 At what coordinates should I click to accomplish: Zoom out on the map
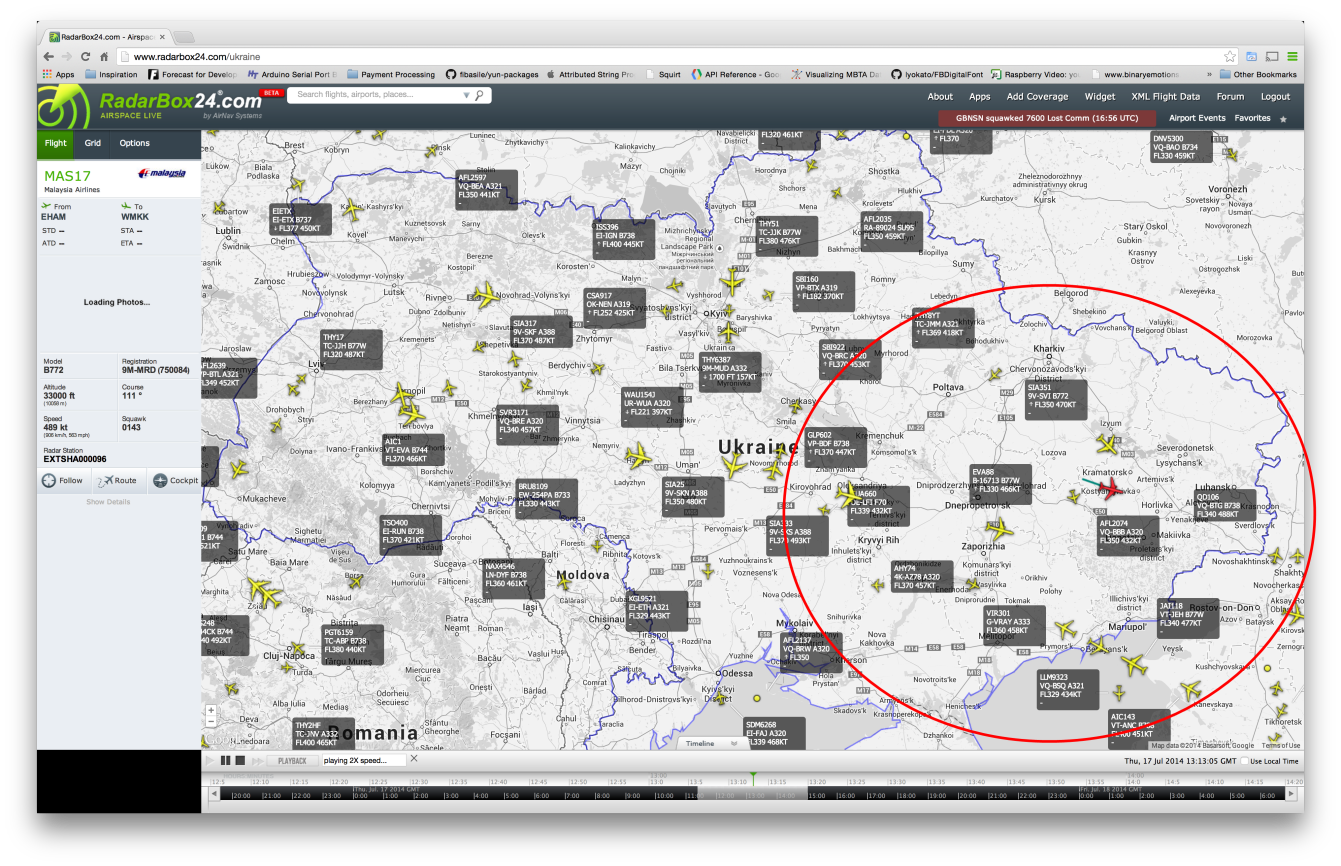click(x=210, y=722)
